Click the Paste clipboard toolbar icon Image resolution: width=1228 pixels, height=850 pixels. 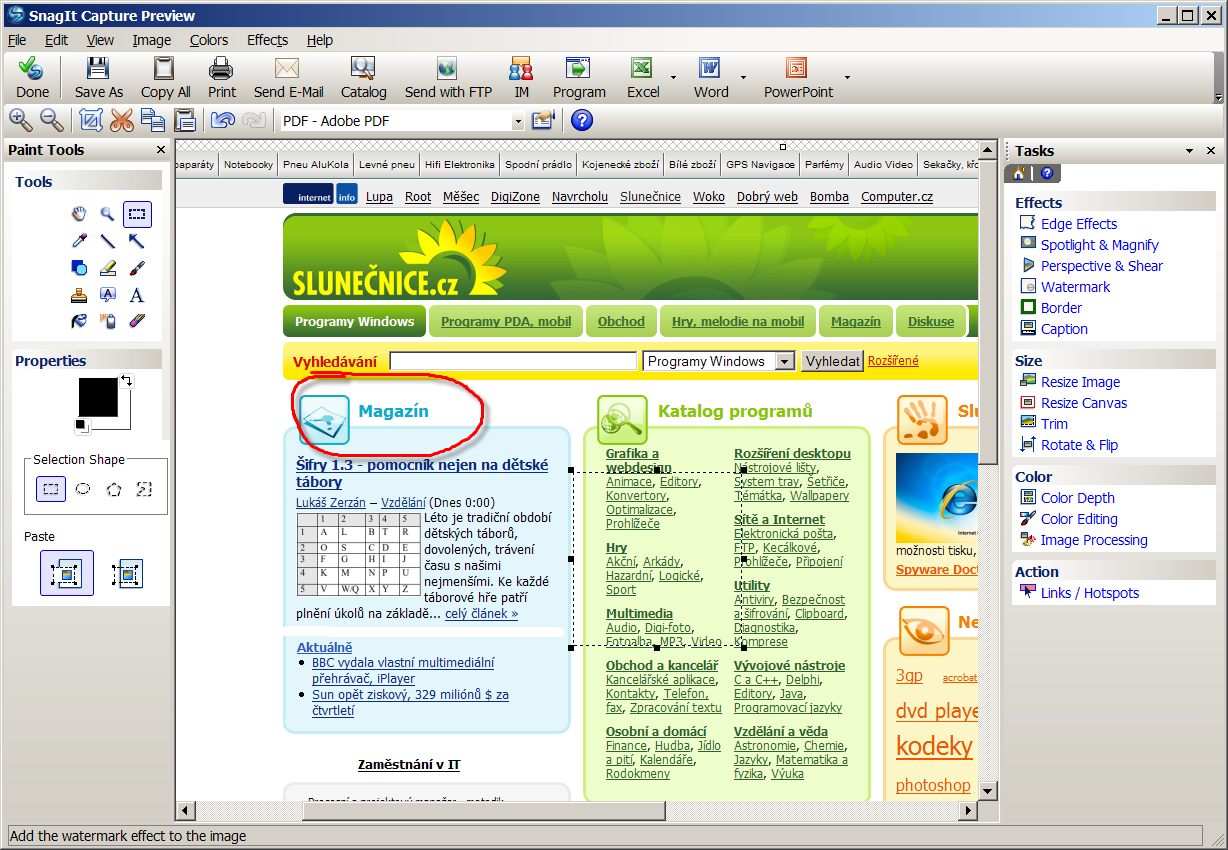click(x=184, y=120)
